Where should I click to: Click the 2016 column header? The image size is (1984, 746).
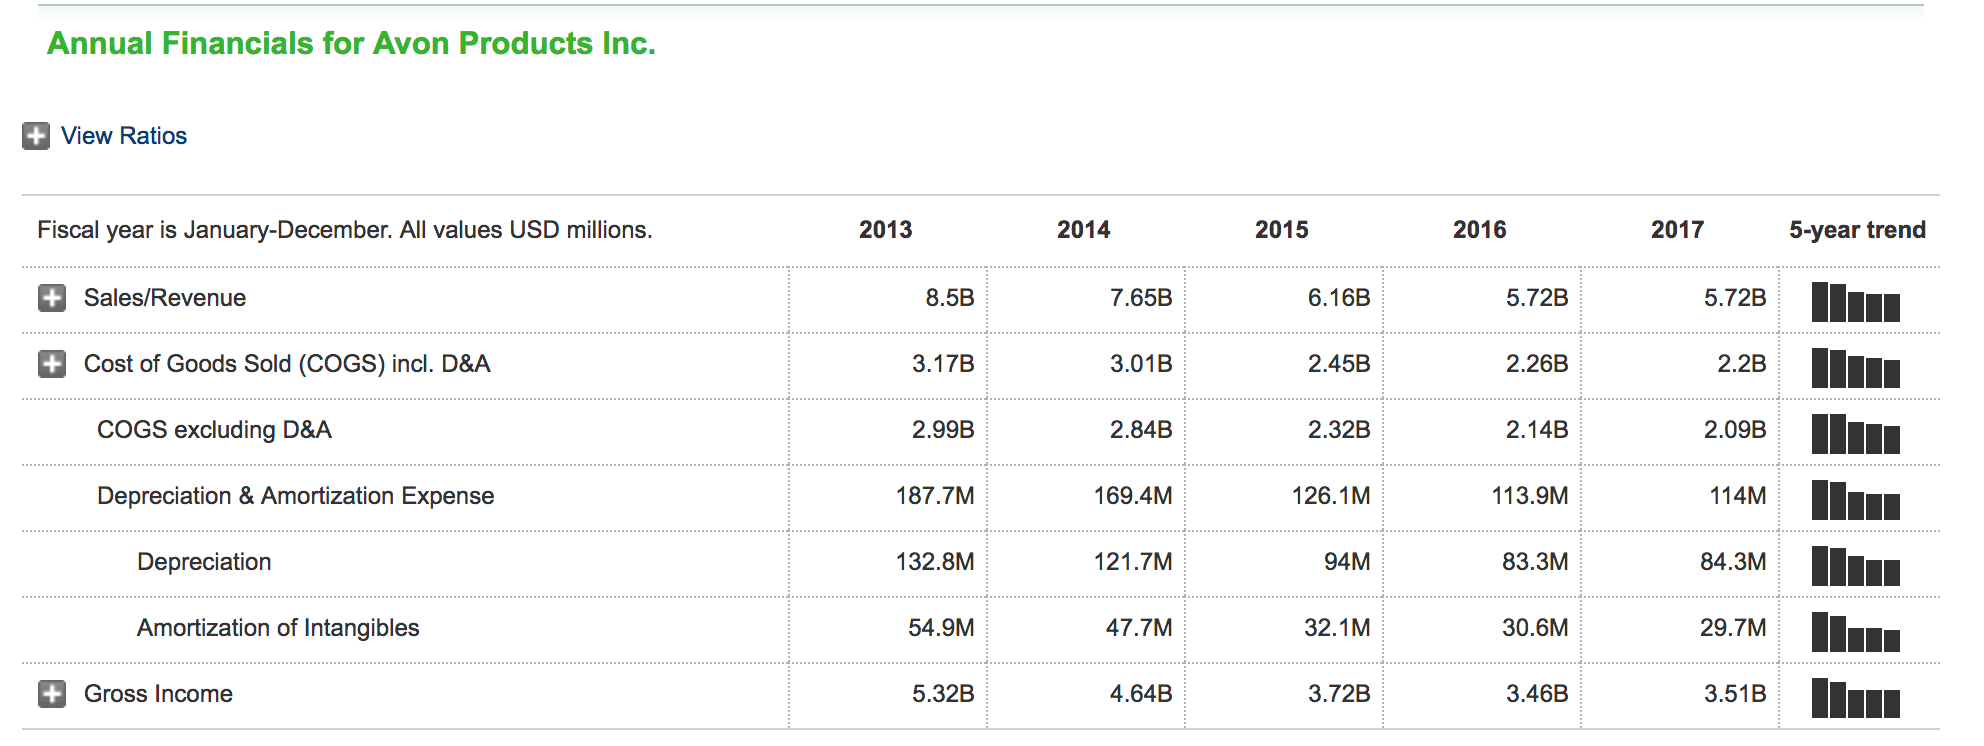click(x=1480, y=230)
